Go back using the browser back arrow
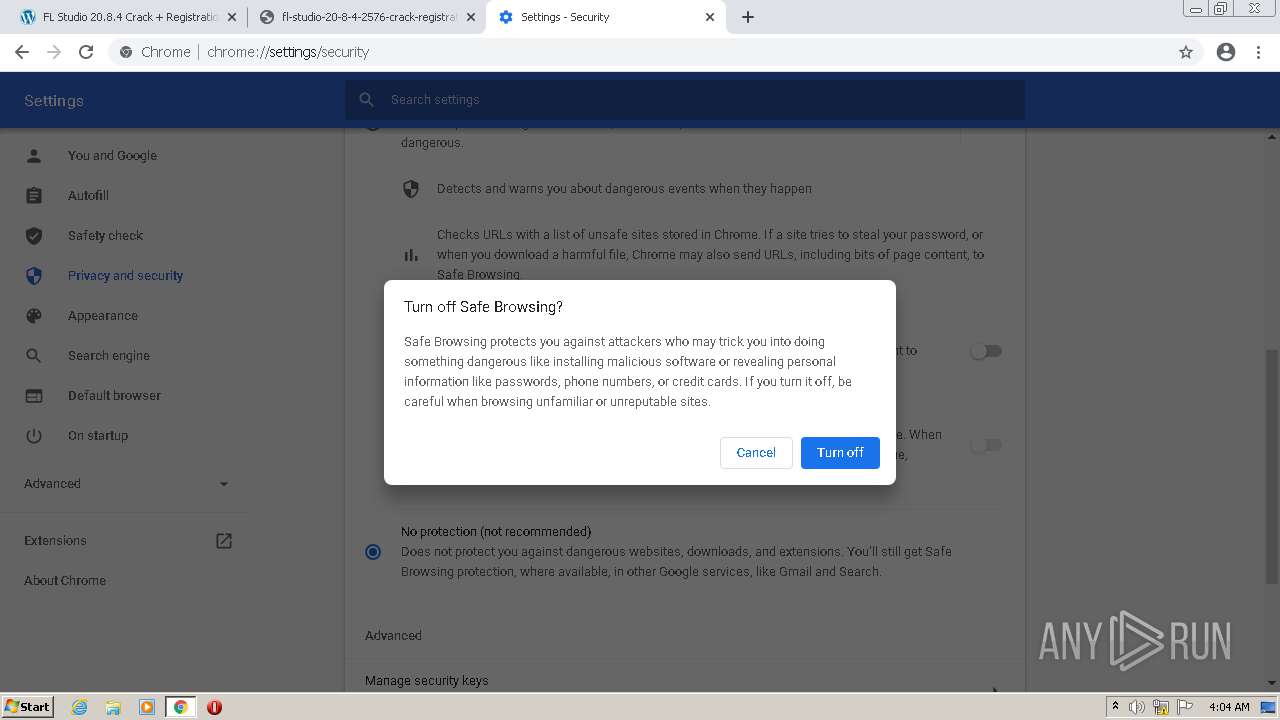1280x720 pixels. click(x=22, y=52)
